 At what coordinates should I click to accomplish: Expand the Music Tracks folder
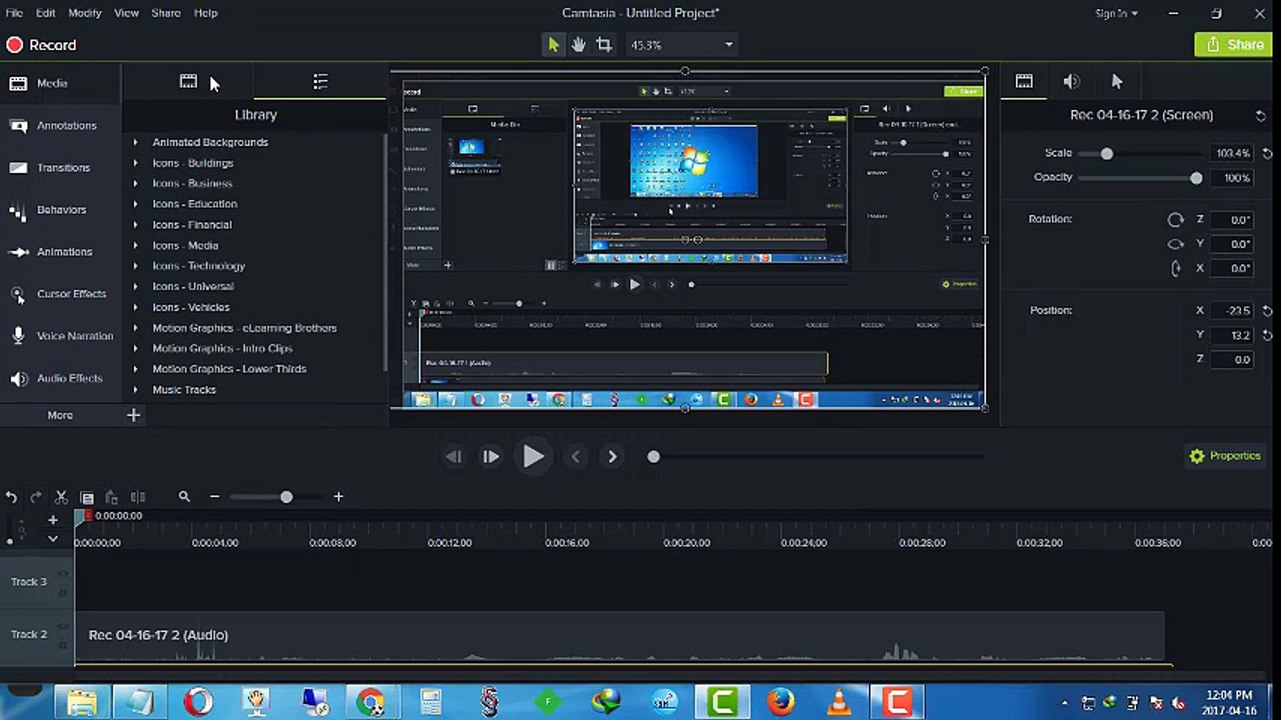point(135,390)
